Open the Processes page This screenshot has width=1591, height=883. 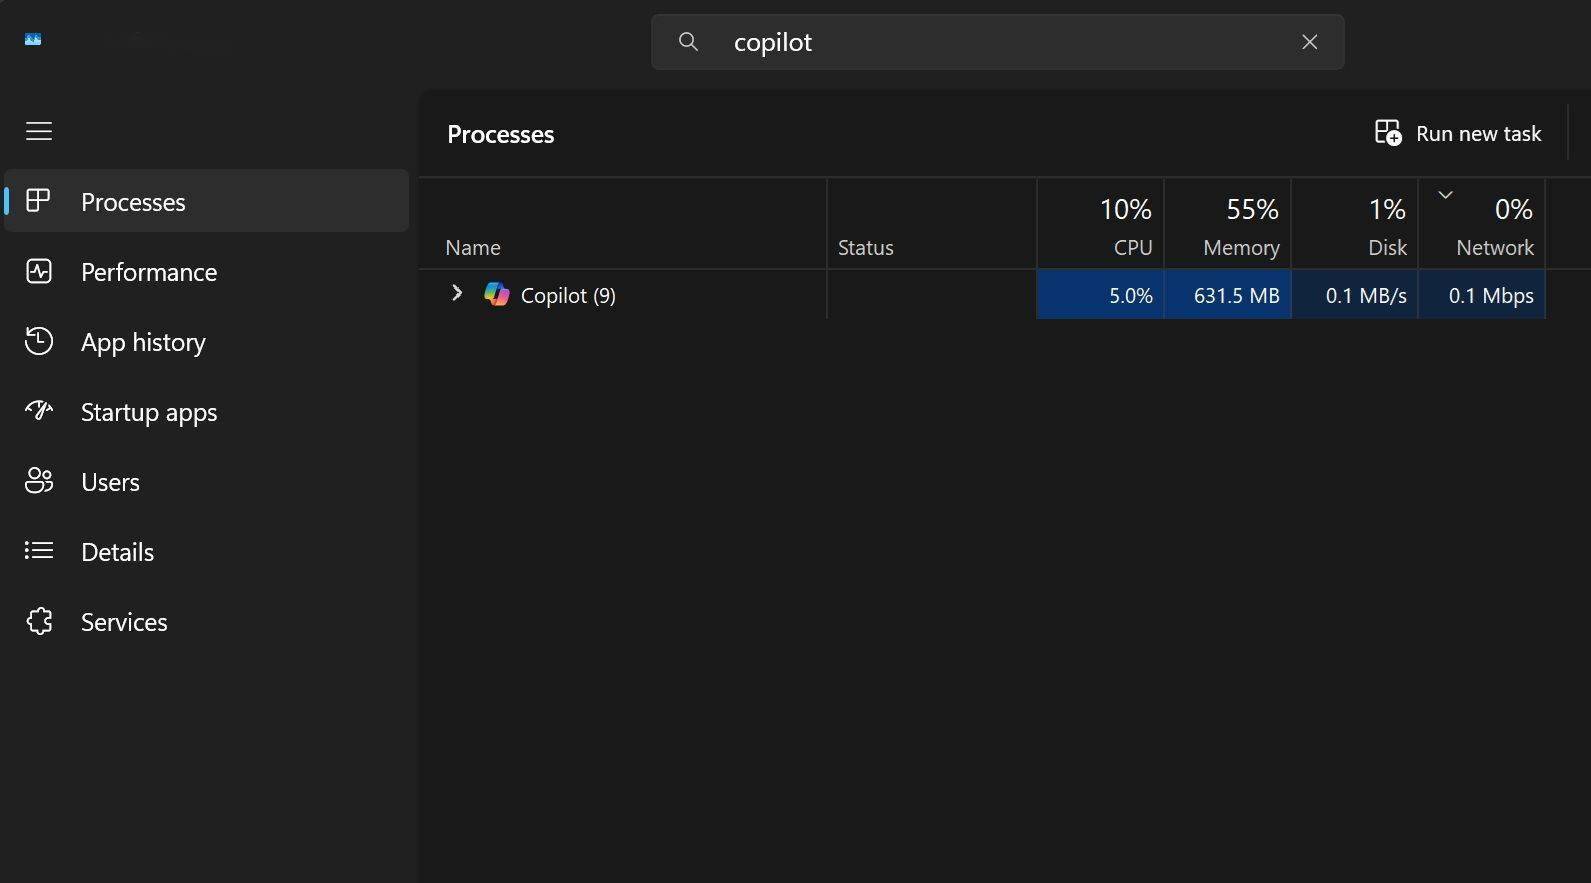point(207,201)
